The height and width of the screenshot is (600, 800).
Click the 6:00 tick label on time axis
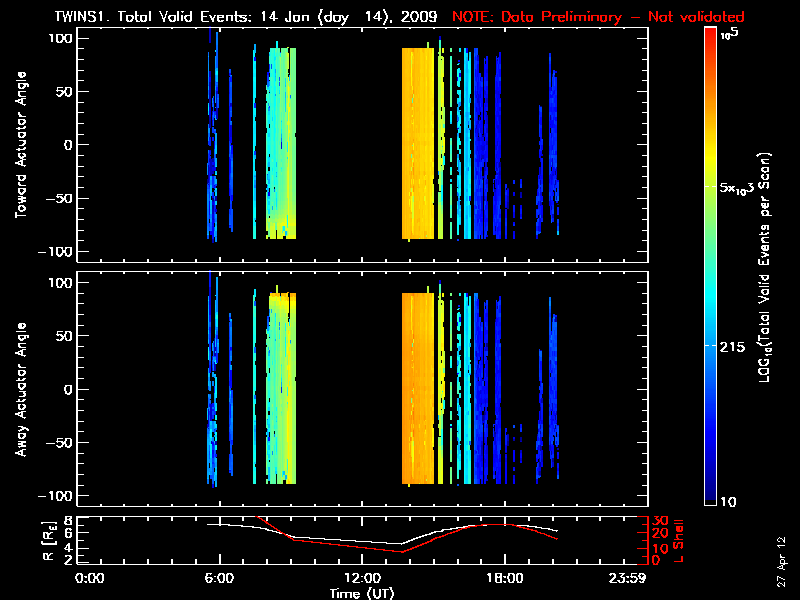tap(218, 578)
